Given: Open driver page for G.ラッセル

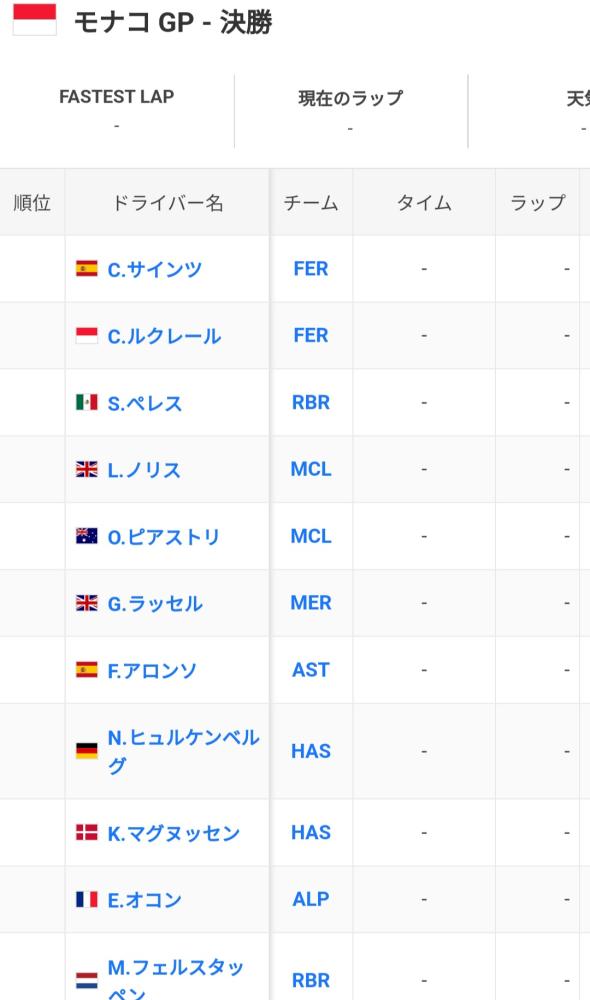Looking at the screenshot, I should click(x=155, y=603).
